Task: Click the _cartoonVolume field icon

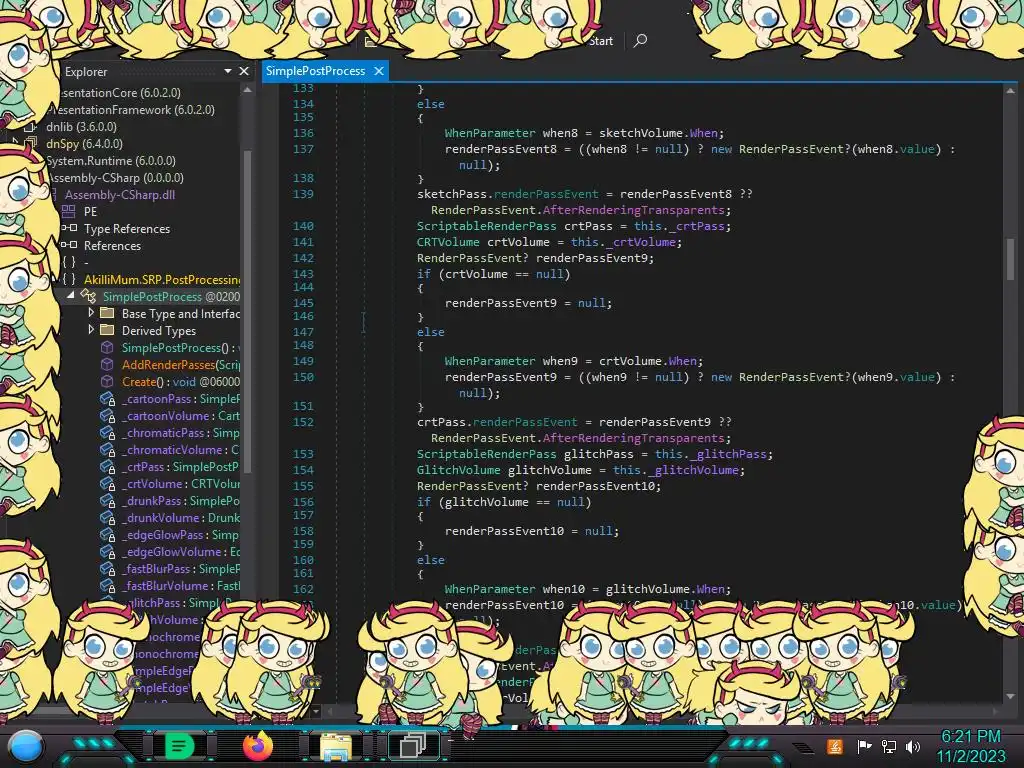Action: [x=107, y=415]
